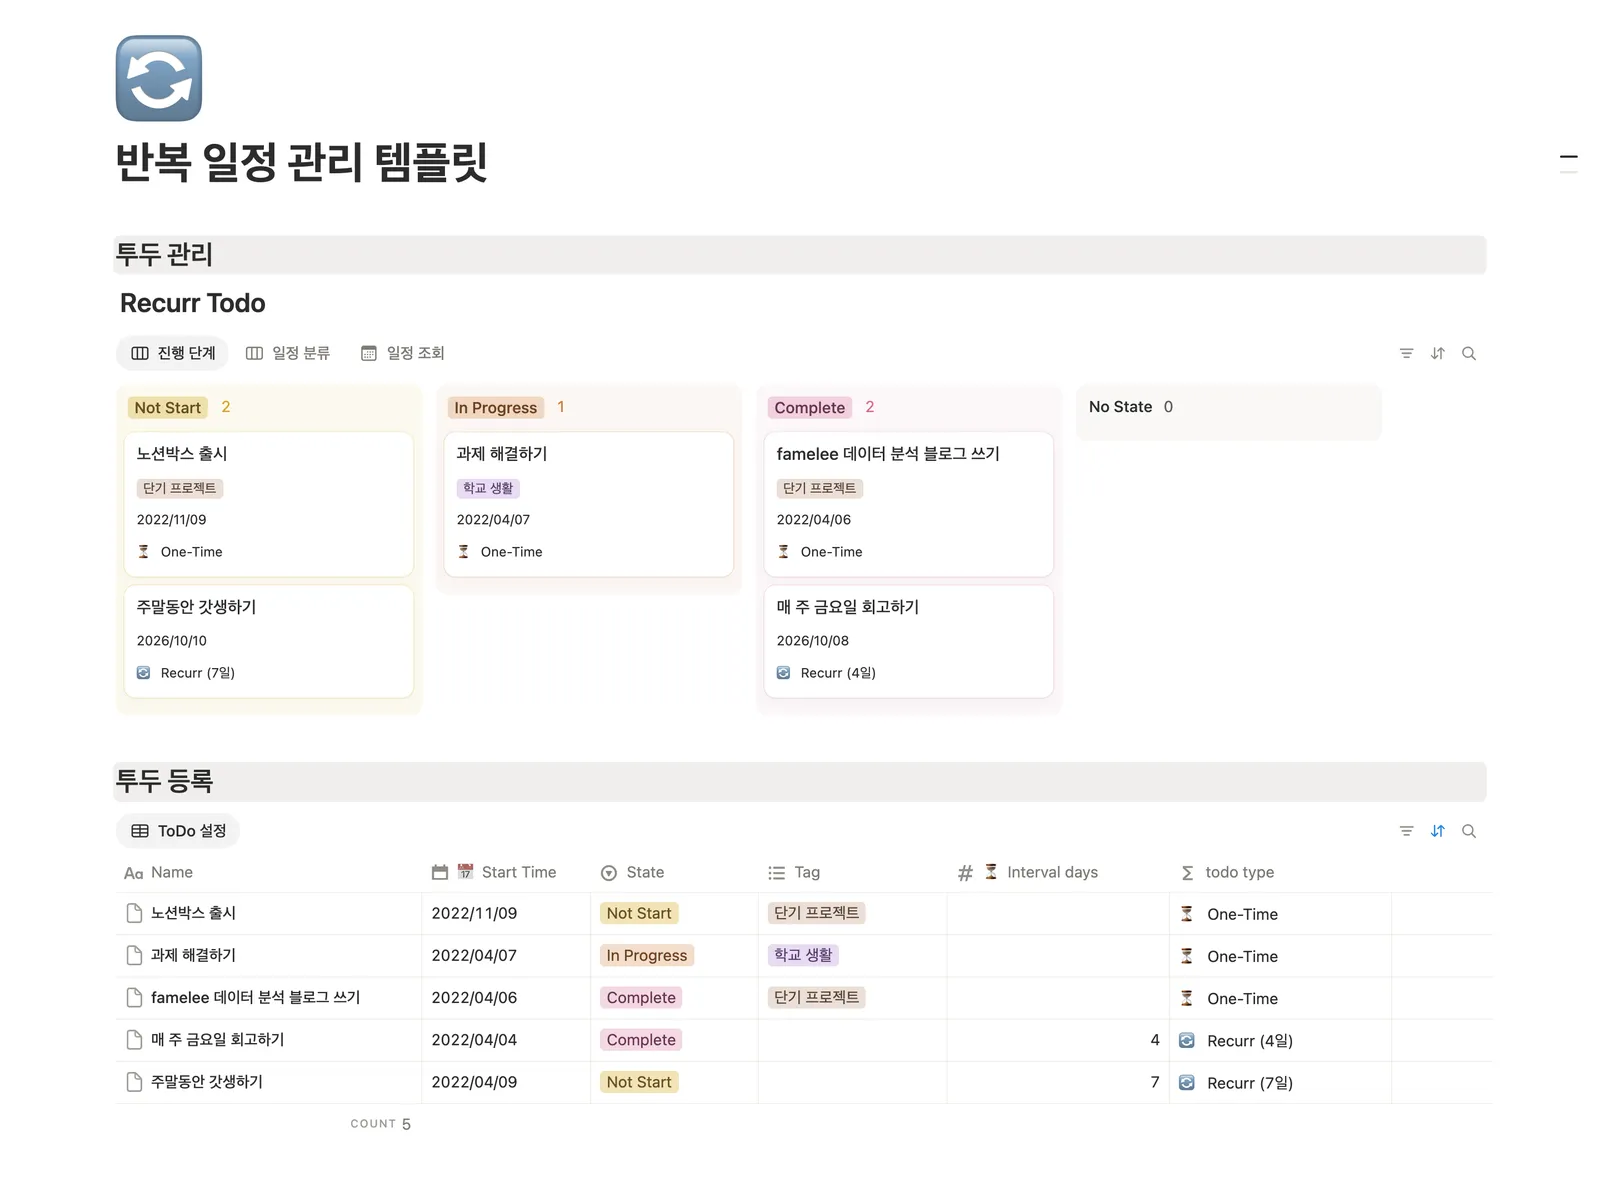
Task: Click recurr icon in Recurr (4일) table cell
Action: pyautogui.click(x=1187, y=1041)
